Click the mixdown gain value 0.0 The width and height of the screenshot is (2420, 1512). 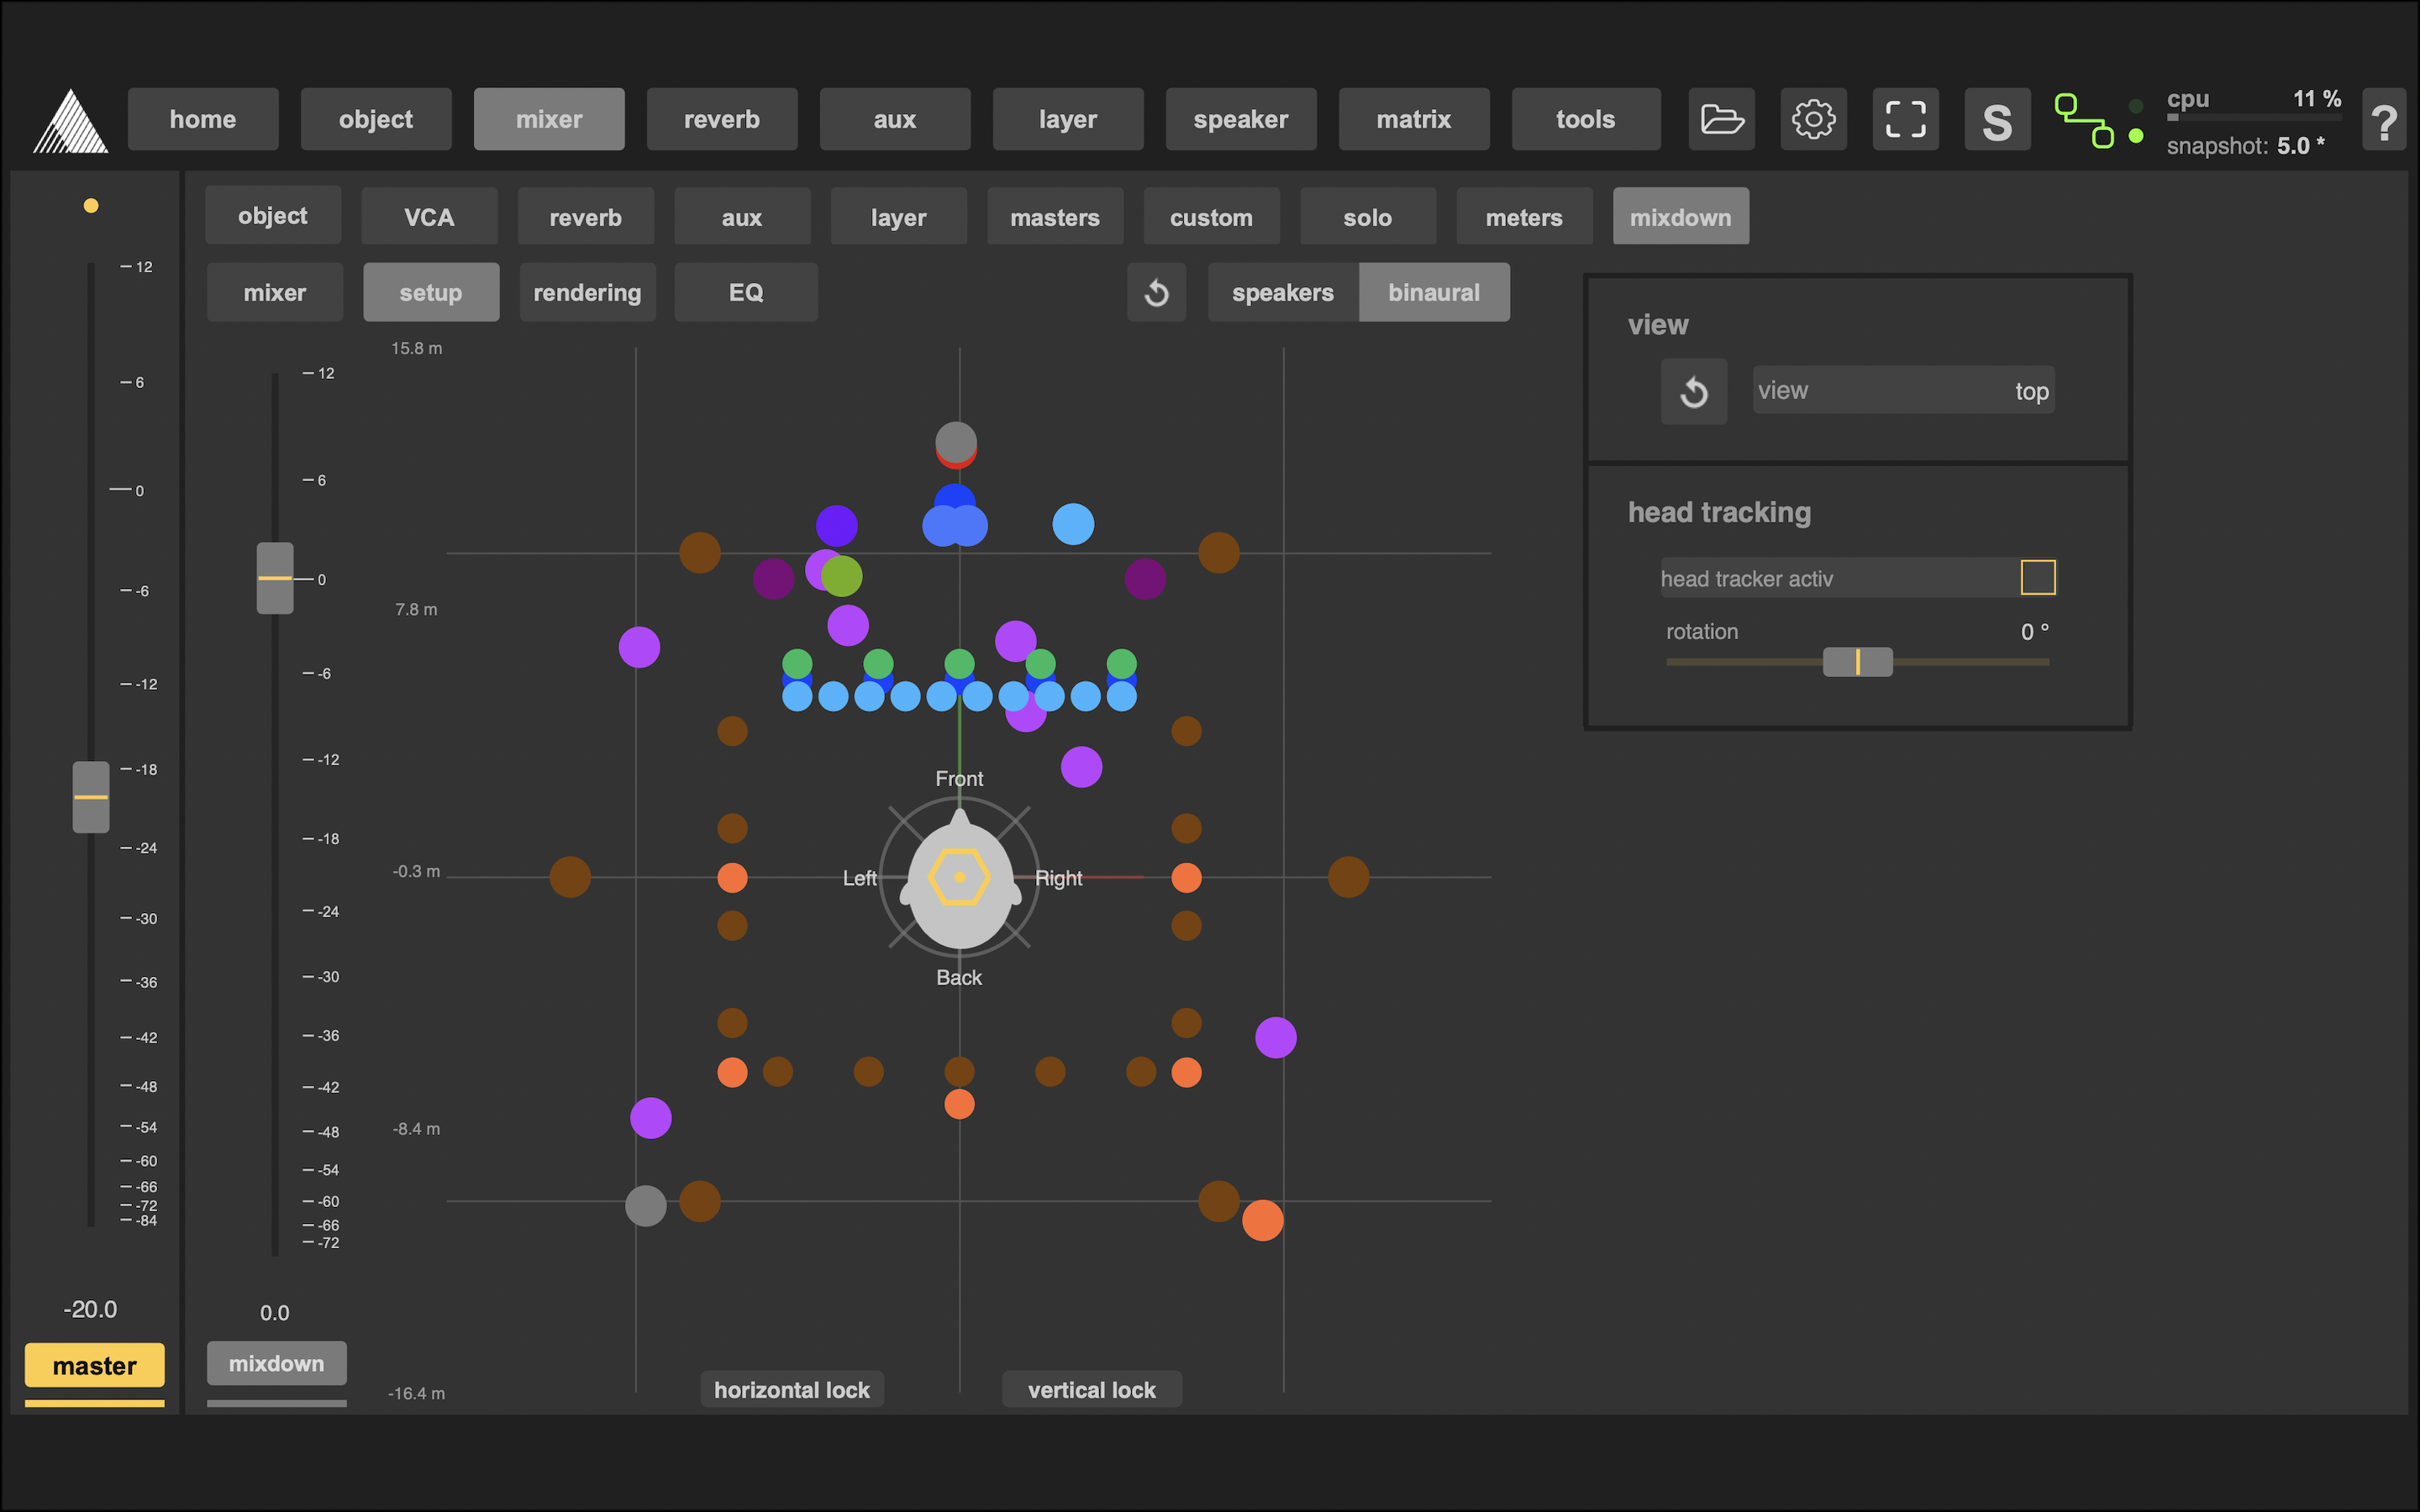point(275,1313)
